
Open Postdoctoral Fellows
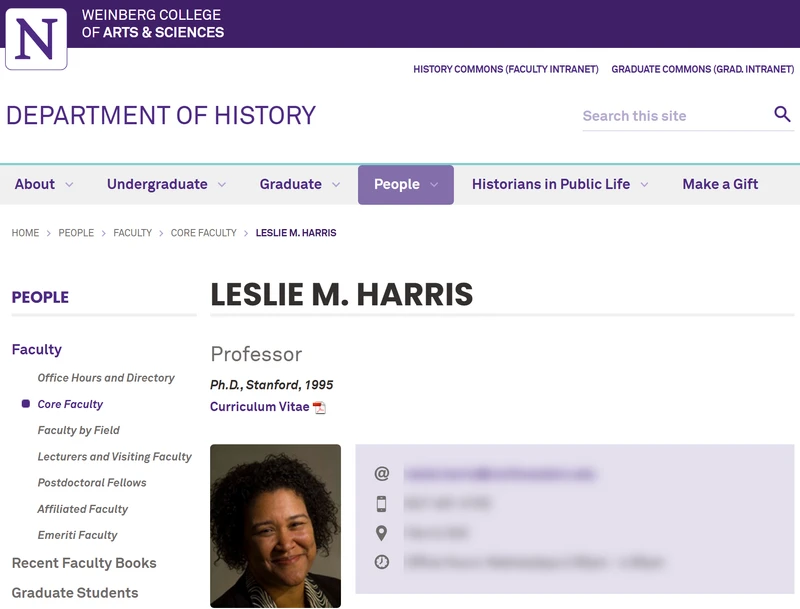coord(92,483)
